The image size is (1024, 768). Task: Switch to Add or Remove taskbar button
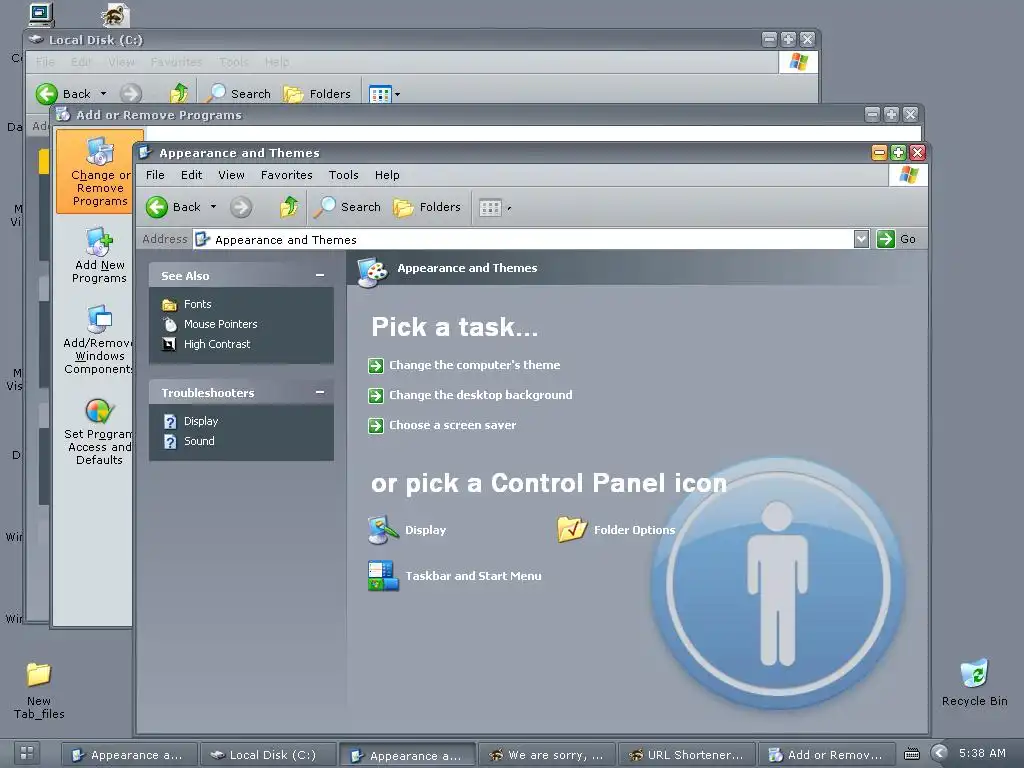click(x=827, y=755)
